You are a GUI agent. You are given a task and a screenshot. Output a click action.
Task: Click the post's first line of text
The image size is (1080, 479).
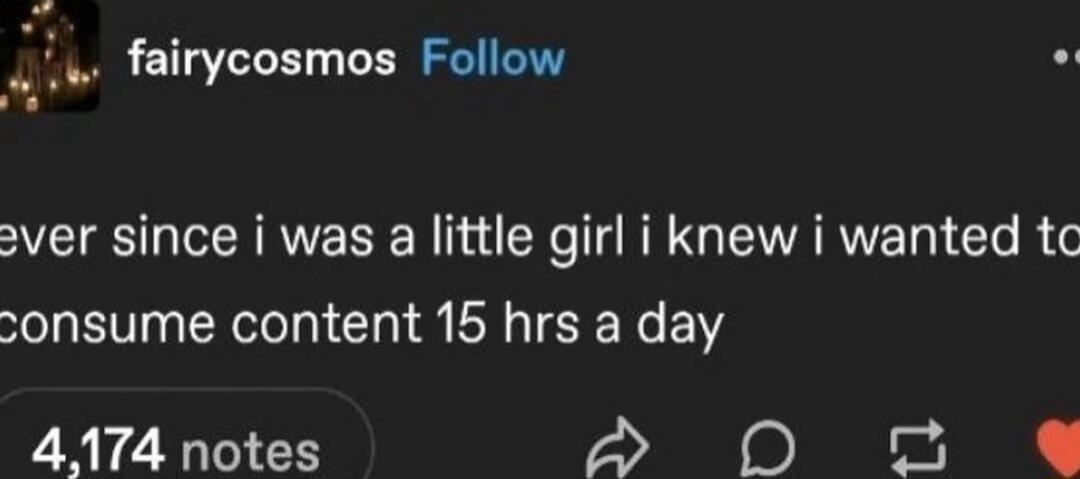tap(540, 241)
